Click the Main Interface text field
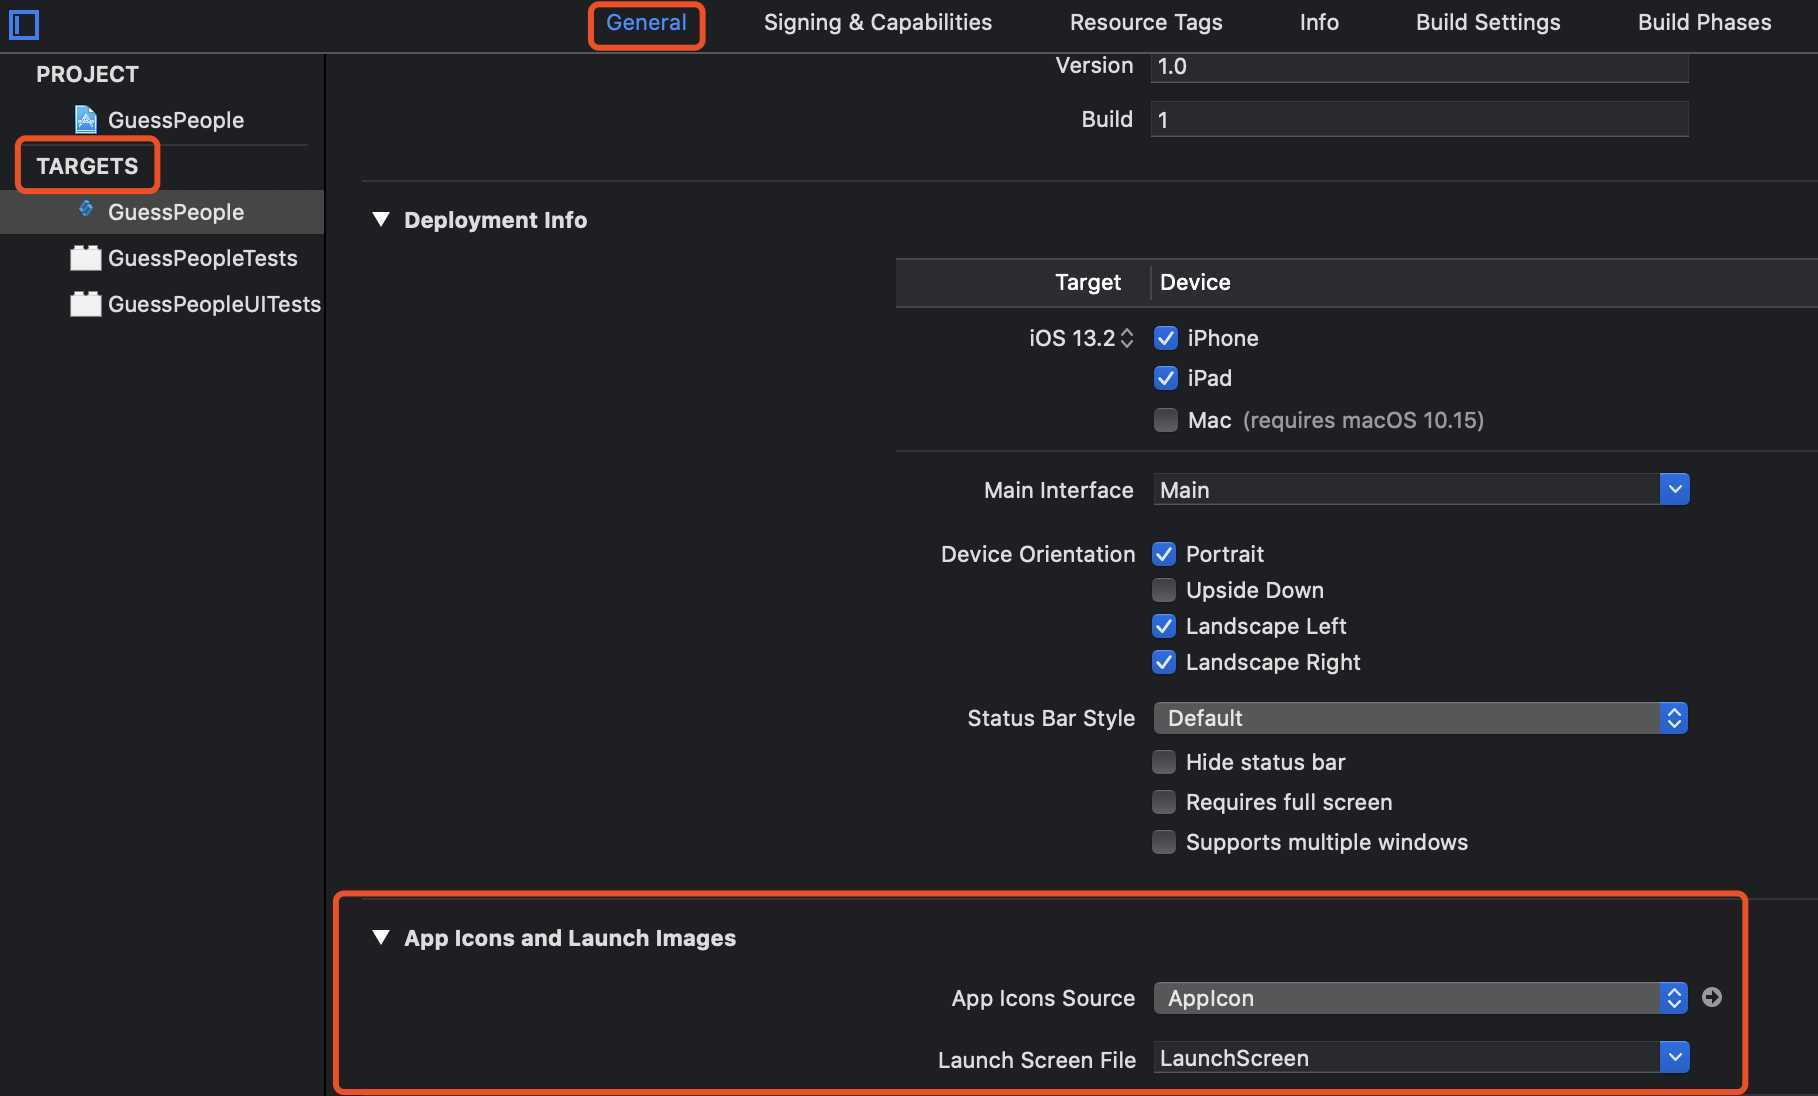Image resolution: width=1818 pixels, height=1096 pixels. pos(1406,490)
